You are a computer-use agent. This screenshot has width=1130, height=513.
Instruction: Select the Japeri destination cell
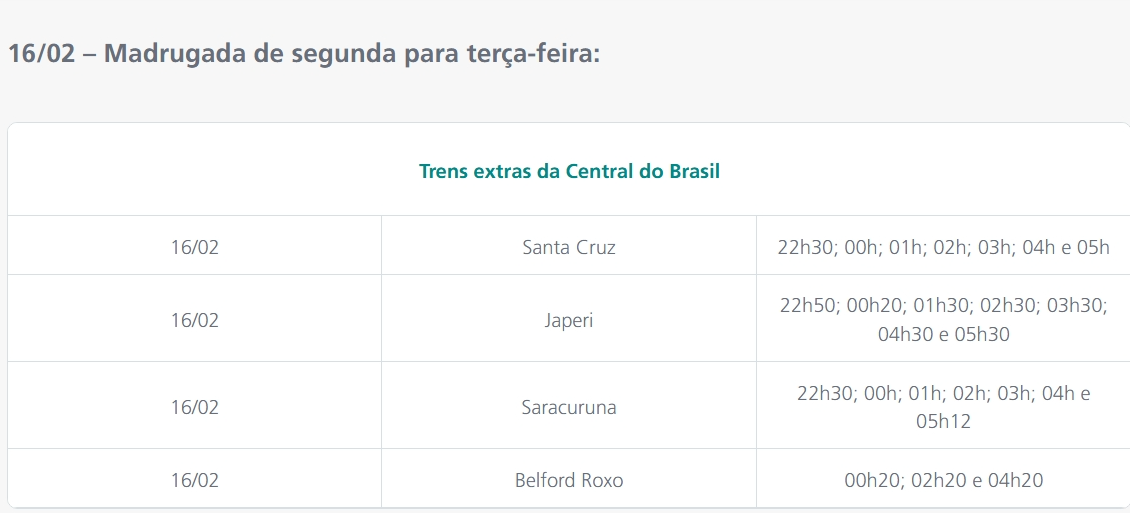pos(569,320)
